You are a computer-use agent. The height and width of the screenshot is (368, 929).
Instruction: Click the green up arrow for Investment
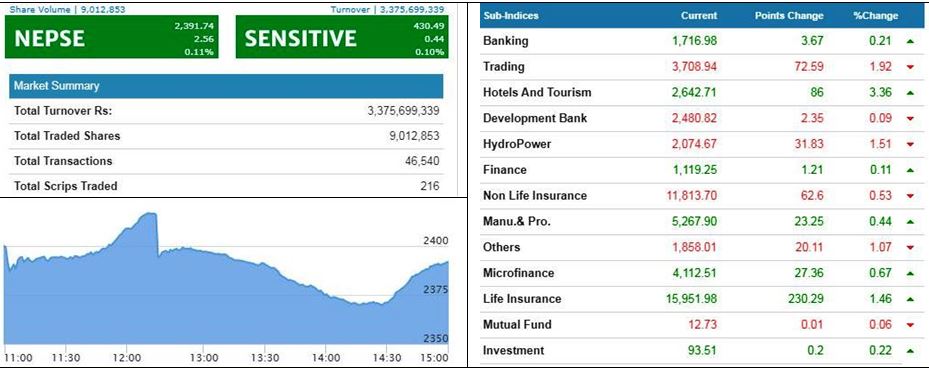910,350
